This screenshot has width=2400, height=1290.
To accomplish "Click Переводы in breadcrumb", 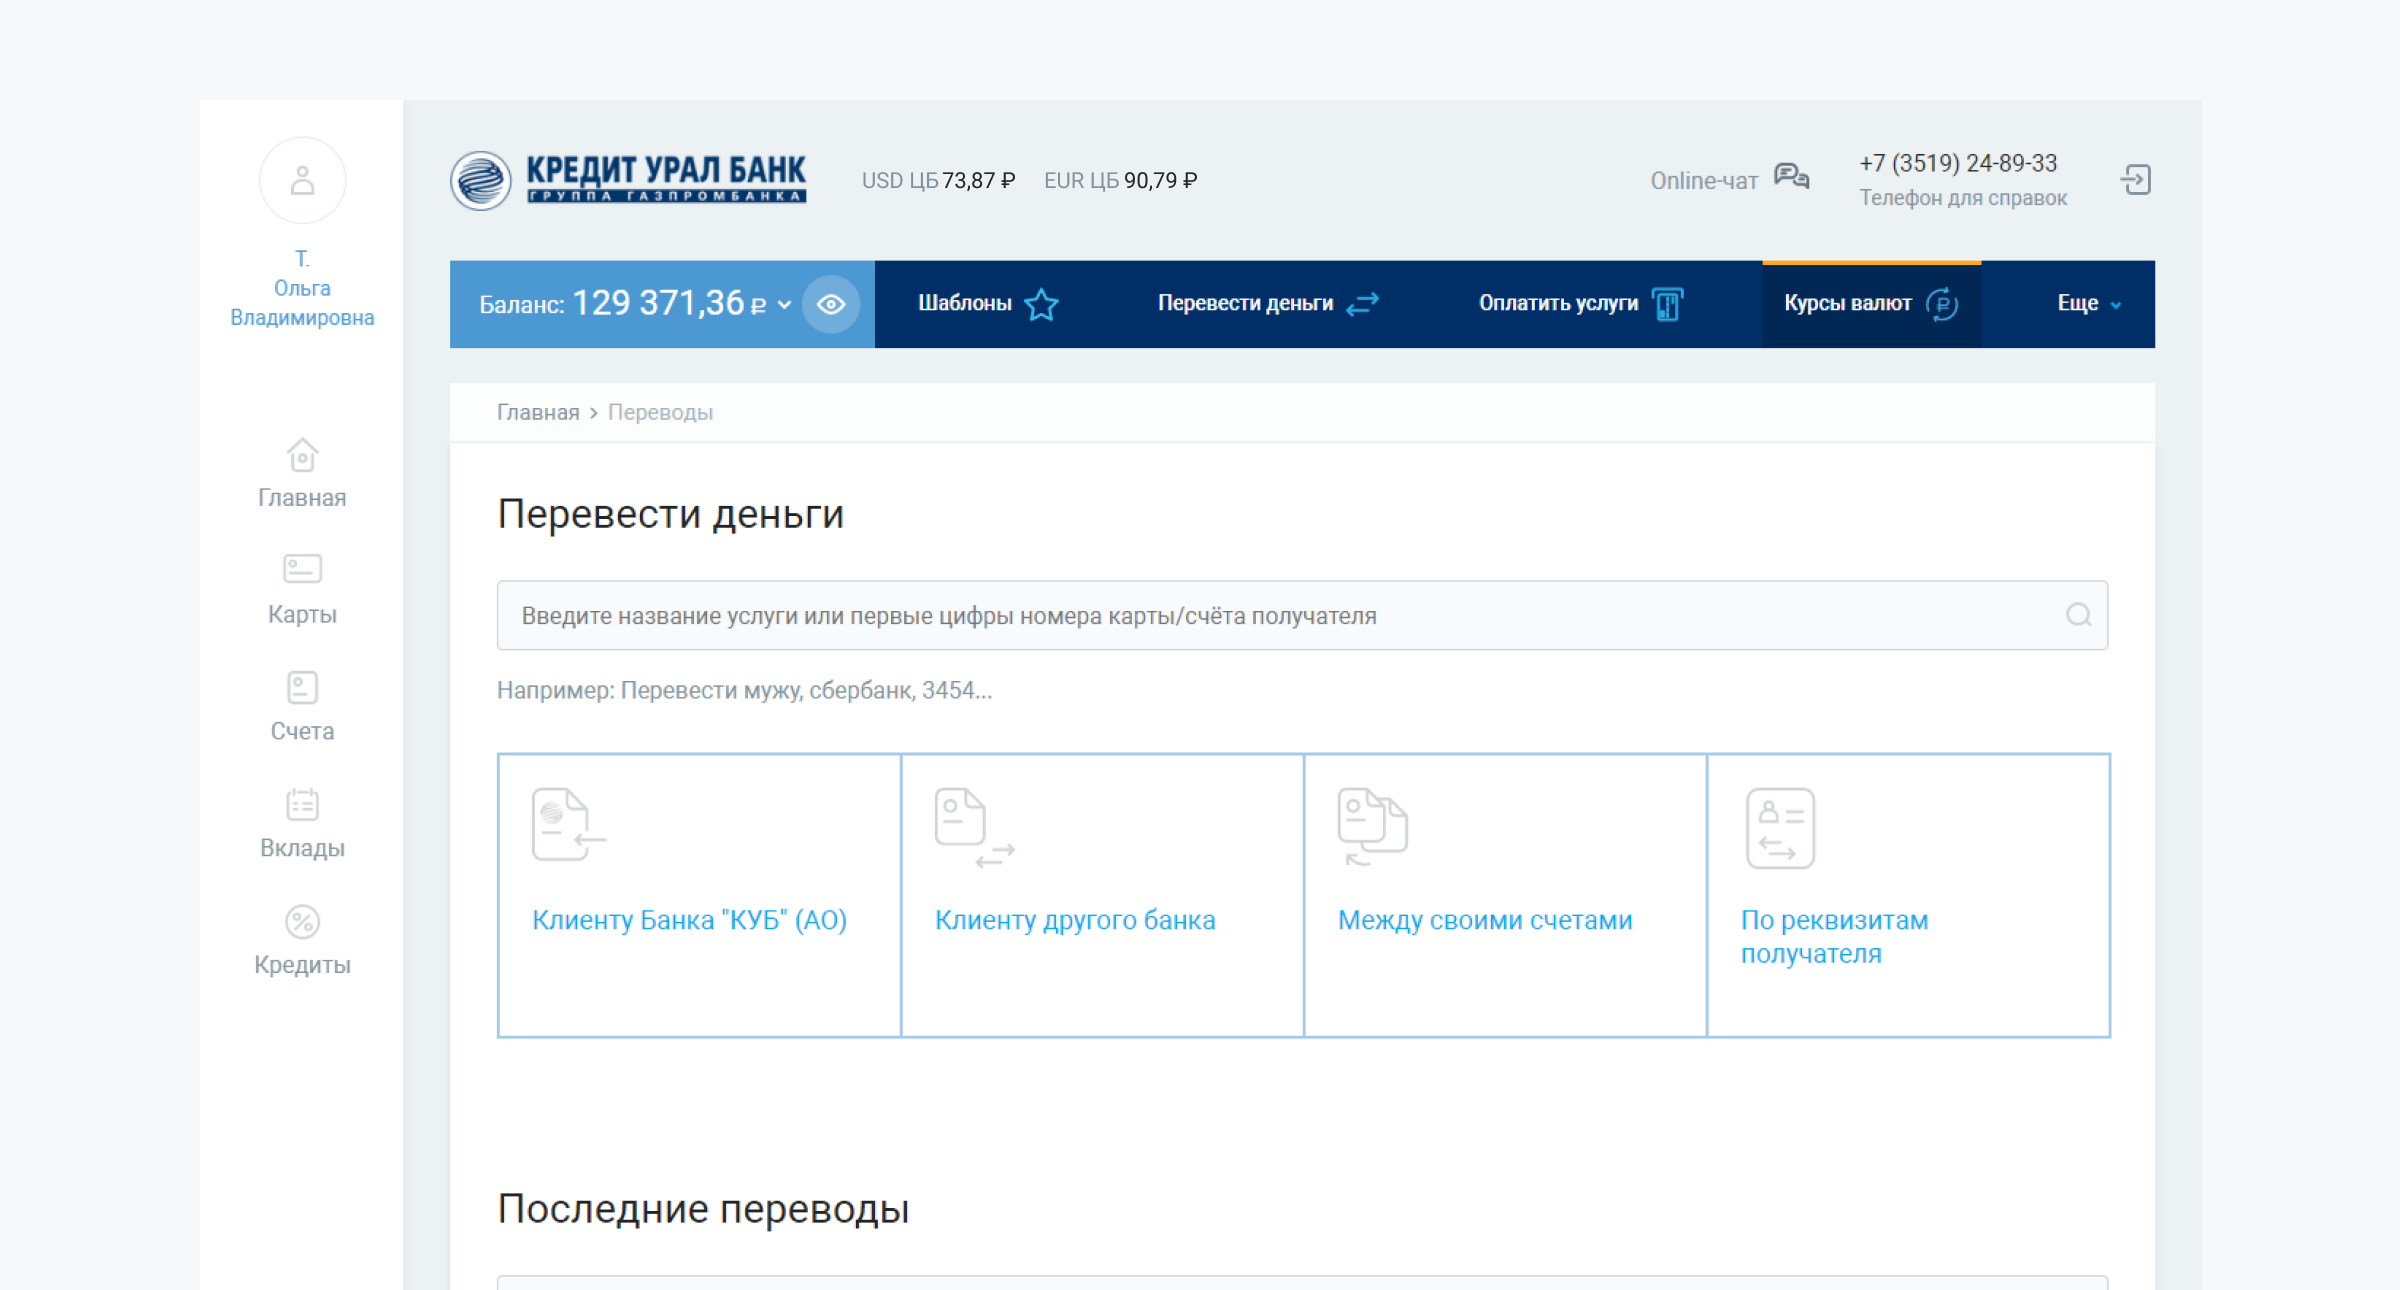I will pyautogui.click(x=660, y=412).
